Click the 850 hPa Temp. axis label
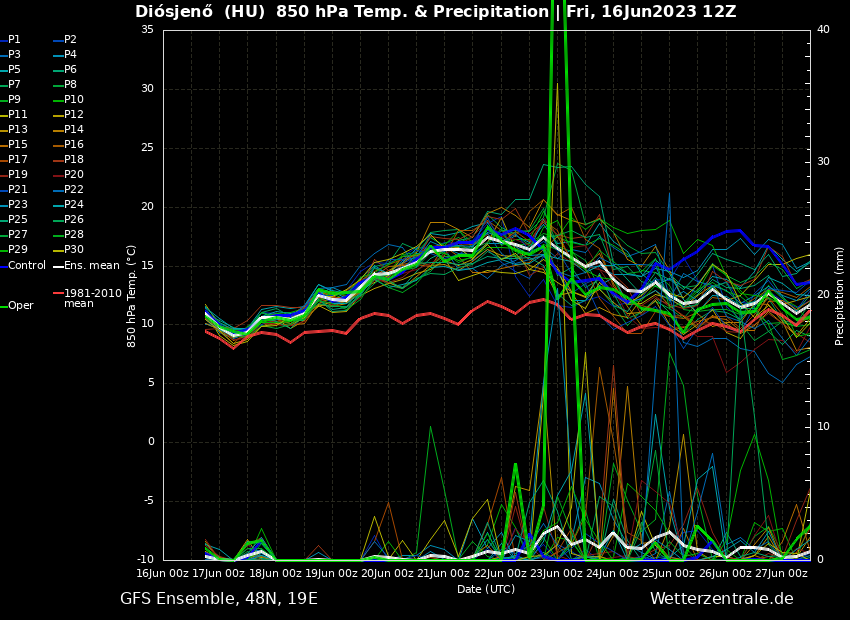 point(132,295)
